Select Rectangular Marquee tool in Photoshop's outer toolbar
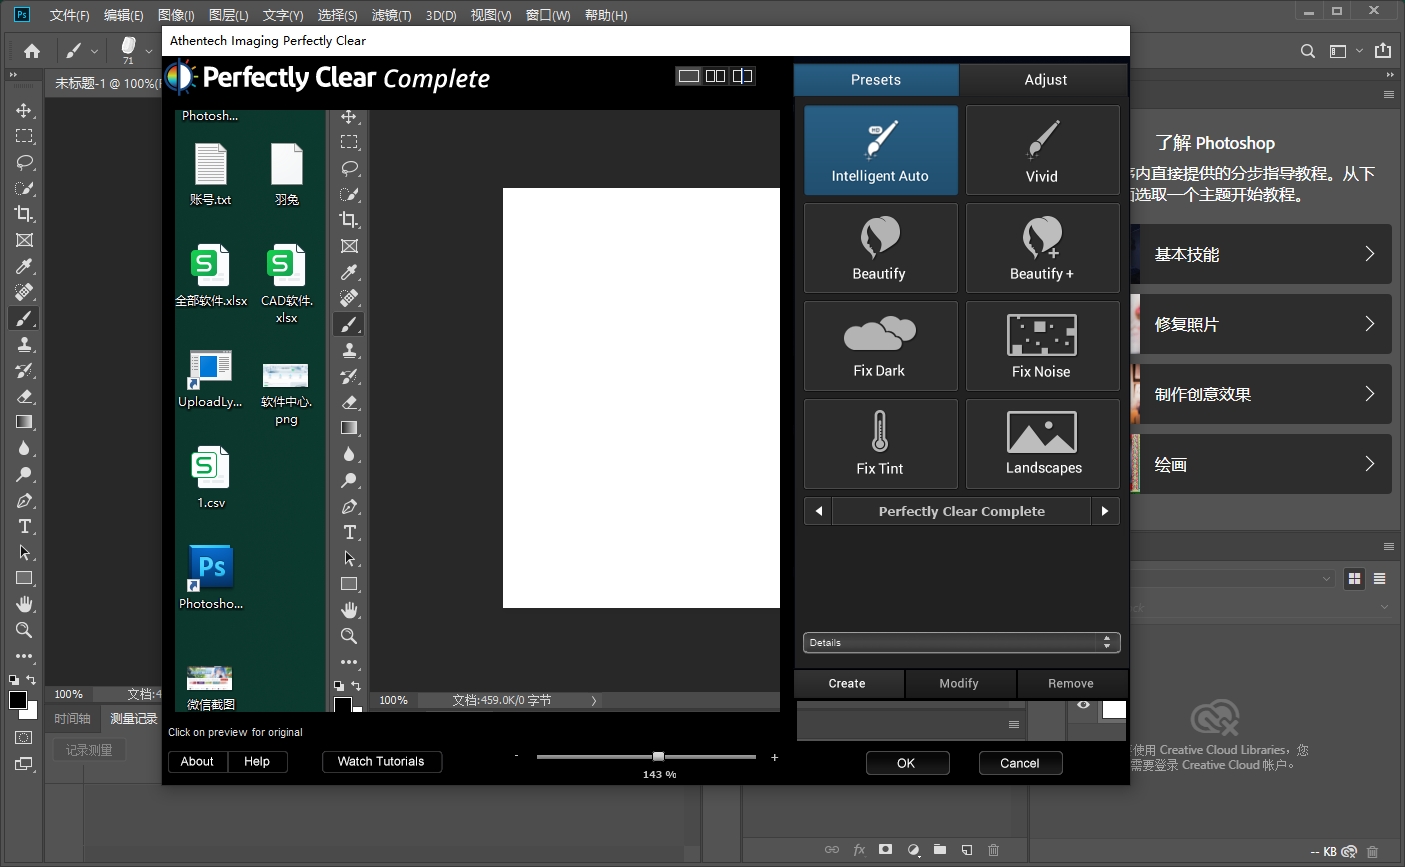 coord(24,136)
